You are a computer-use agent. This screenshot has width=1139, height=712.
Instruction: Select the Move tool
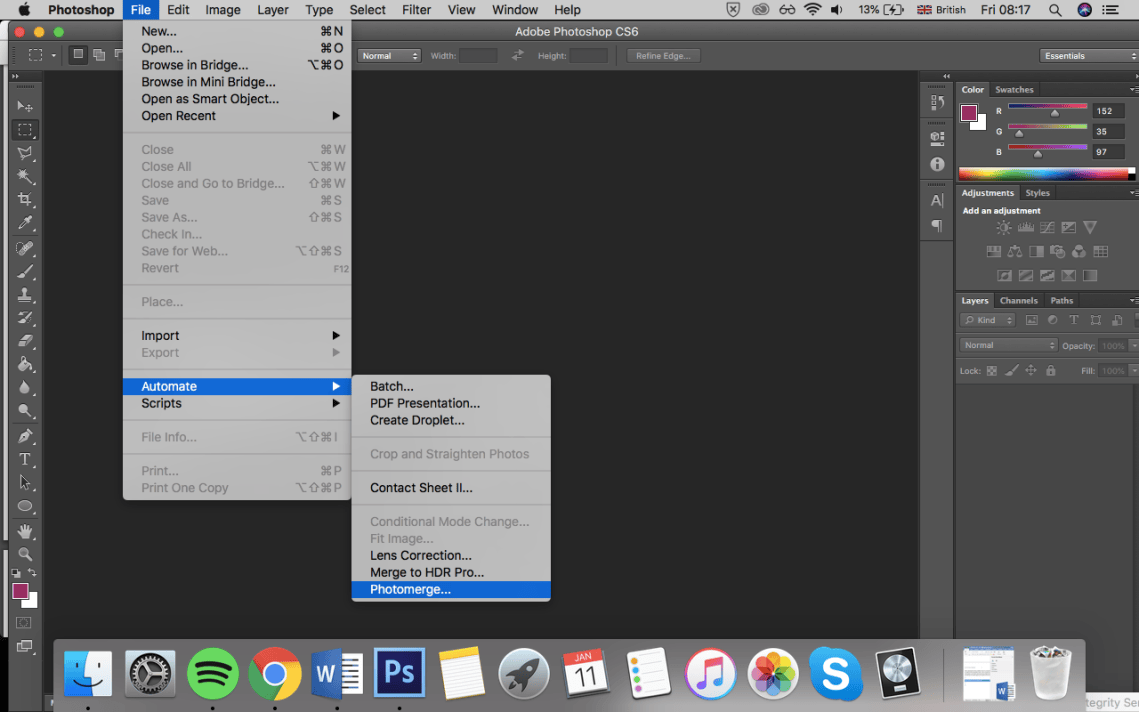pos(25,106)
